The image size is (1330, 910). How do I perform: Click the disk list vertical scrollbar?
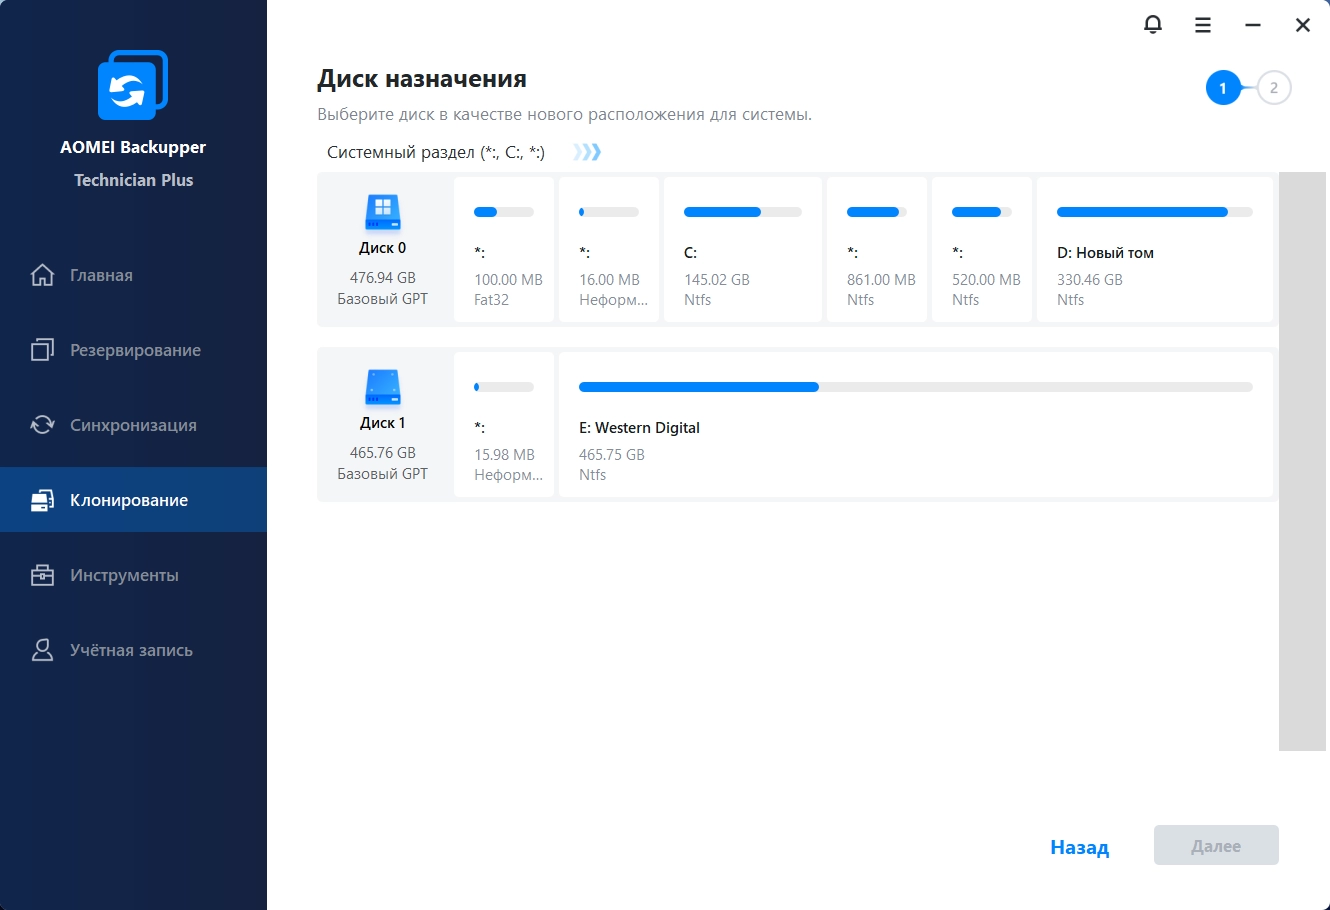pyautogui.click(x=1304, y=461)
